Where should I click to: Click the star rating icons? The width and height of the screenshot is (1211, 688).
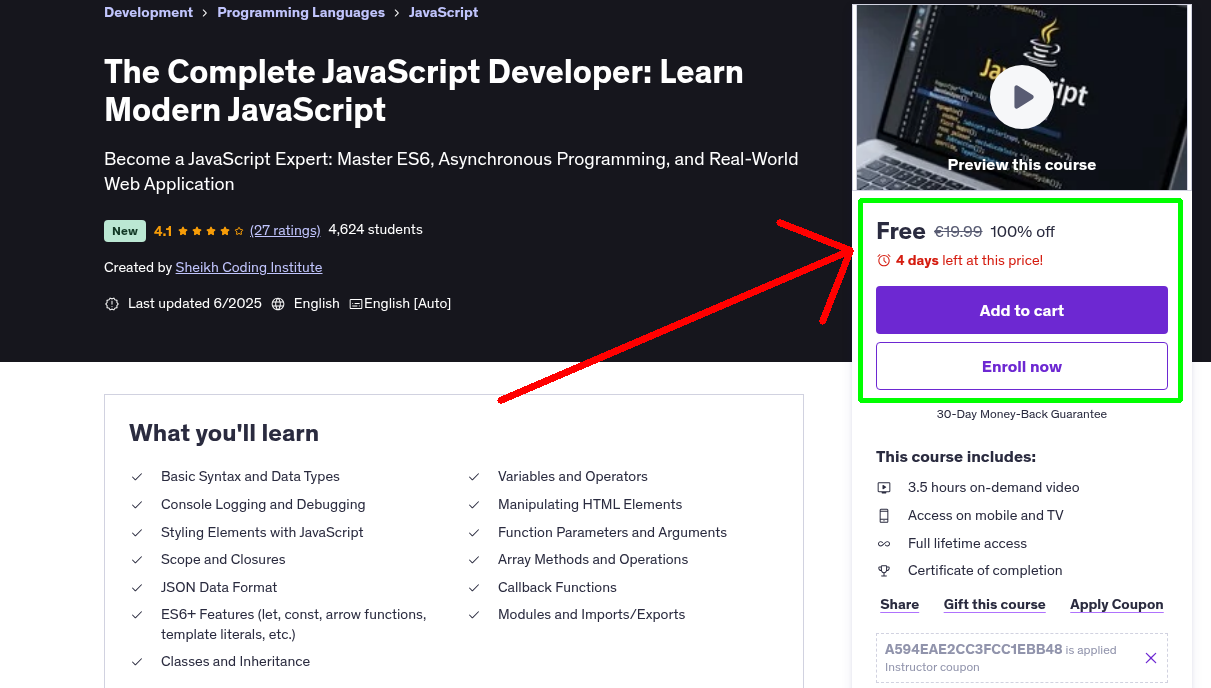[x=211, y=231]
